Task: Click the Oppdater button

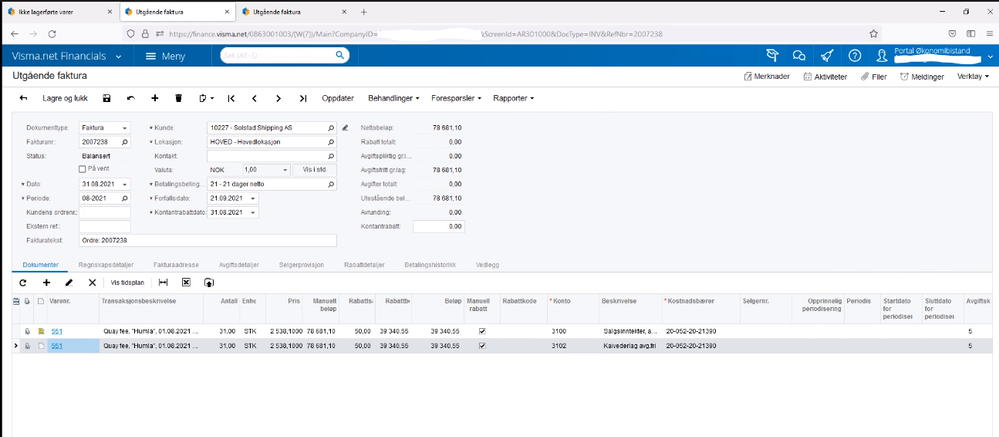Action: (338, 98)
